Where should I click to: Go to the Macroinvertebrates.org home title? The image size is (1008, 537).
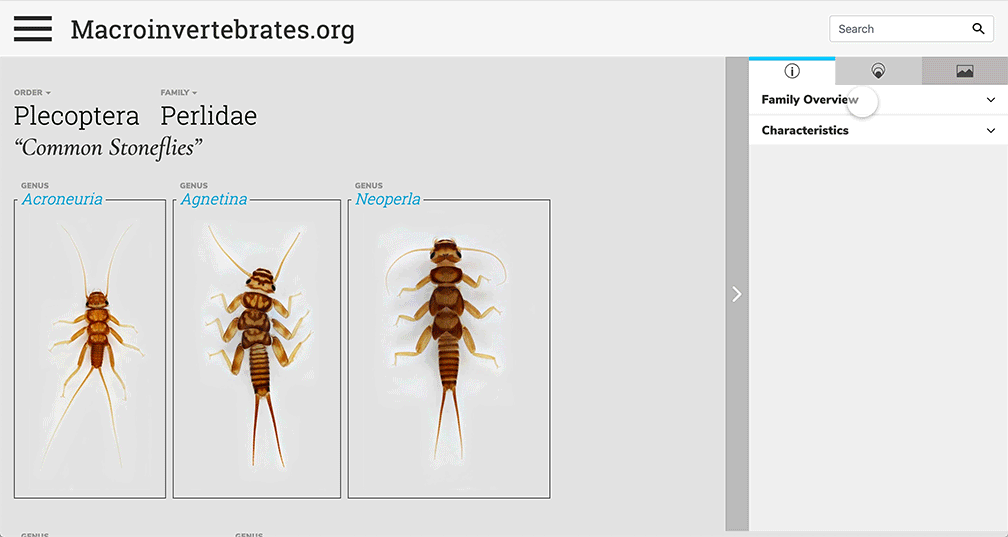point(212,30)
